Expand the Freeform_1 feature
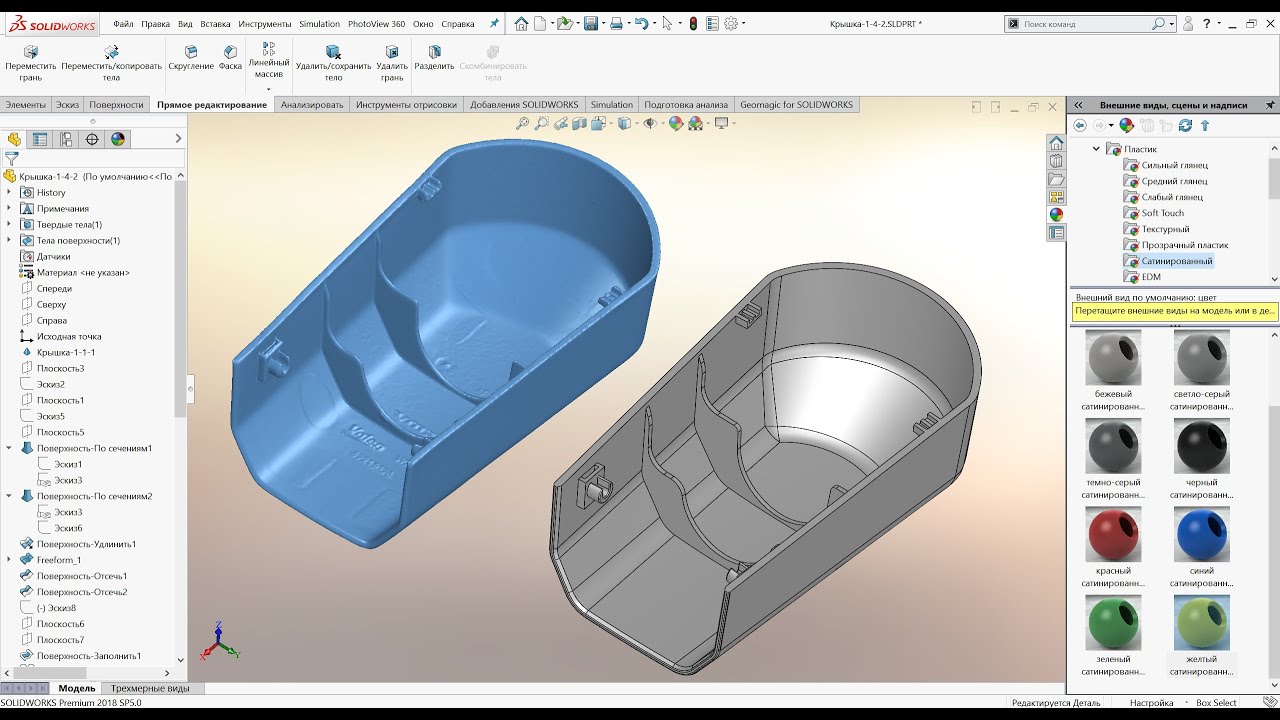Viewport: 1280px width, 720px height. tap(9, 560)
